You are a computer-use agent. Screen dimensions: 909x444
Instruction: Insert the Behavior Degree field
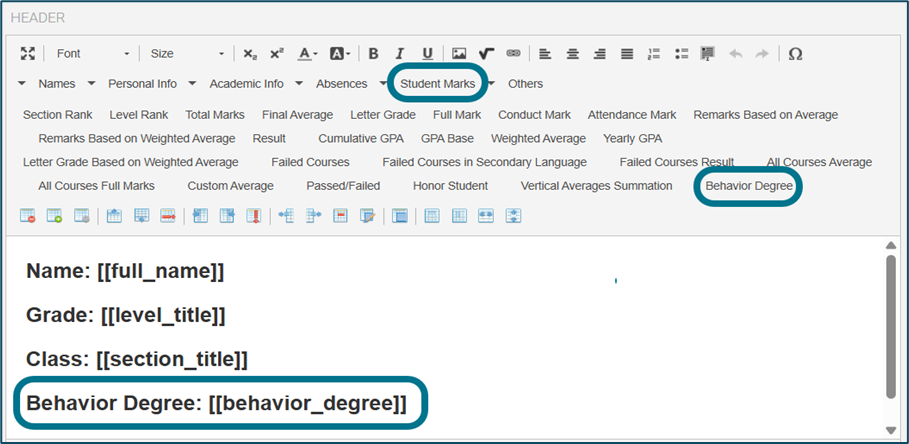click(748, 186)
